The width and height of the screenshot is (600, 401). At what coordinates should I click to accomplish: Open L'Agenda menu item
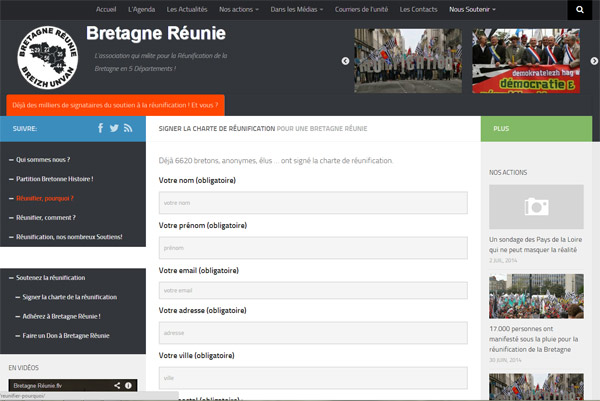point(141,9)
